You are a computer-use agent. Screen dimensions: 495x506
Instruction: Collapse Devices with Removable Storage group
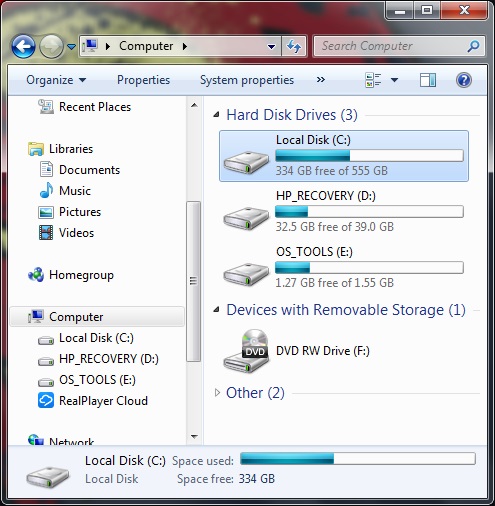pos(217,310)
